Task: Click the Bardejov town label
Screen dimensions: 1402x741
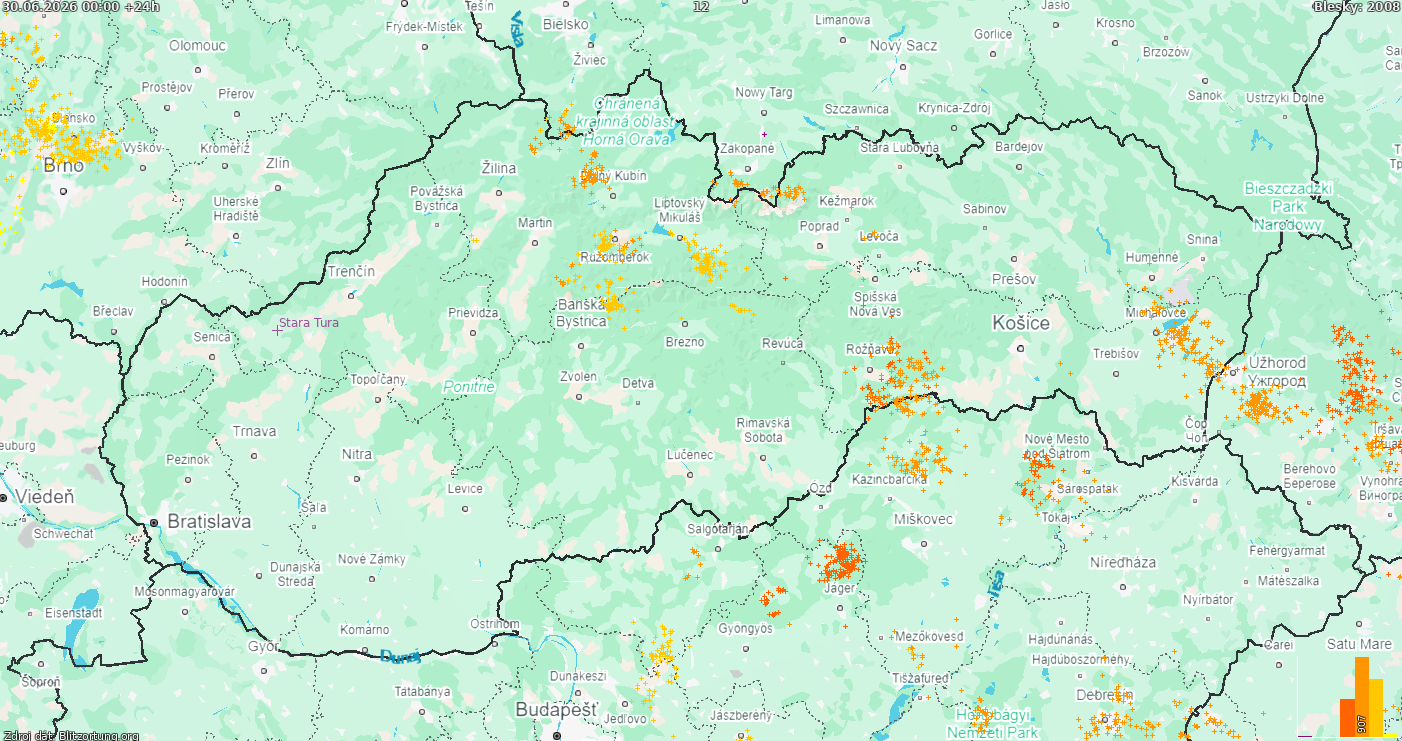Action: click(1020, 147)
